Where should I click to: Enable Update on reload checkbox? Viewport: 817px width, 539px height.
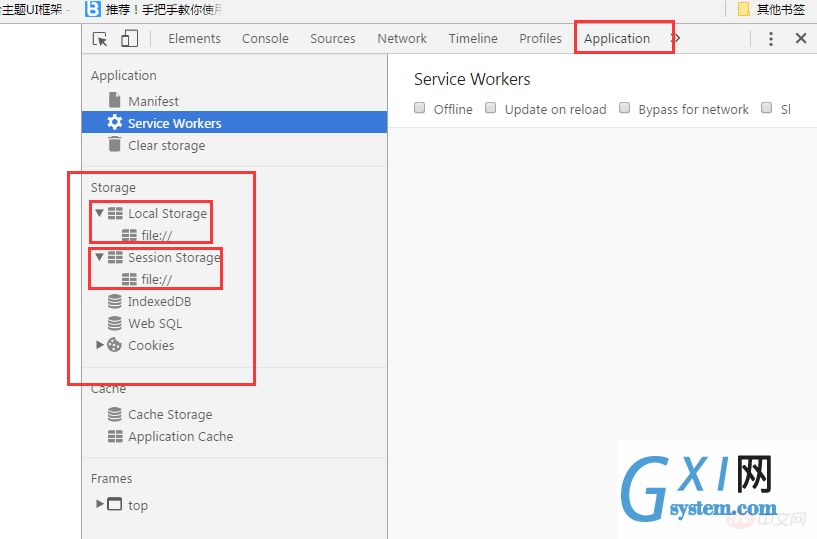point(490,108)
